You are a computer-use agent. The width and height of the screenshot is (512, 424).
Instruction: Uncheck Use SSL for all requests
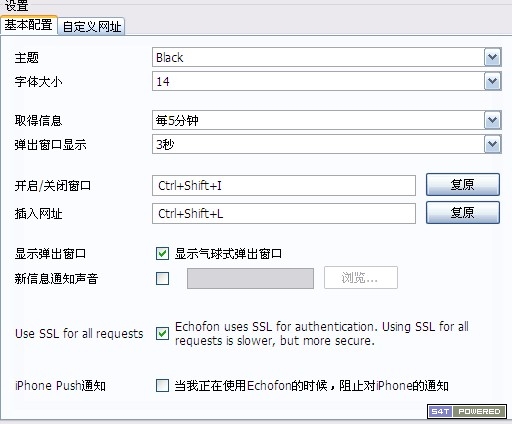click(162, 333)
